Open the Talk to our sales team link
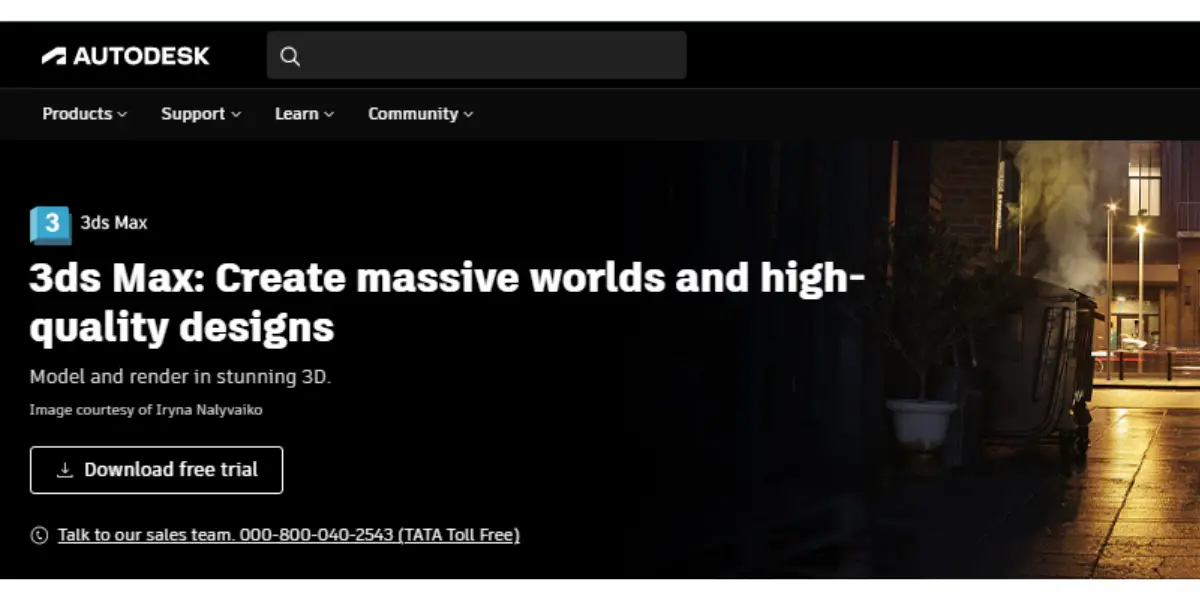1200x600 pixels. (289, 535)
